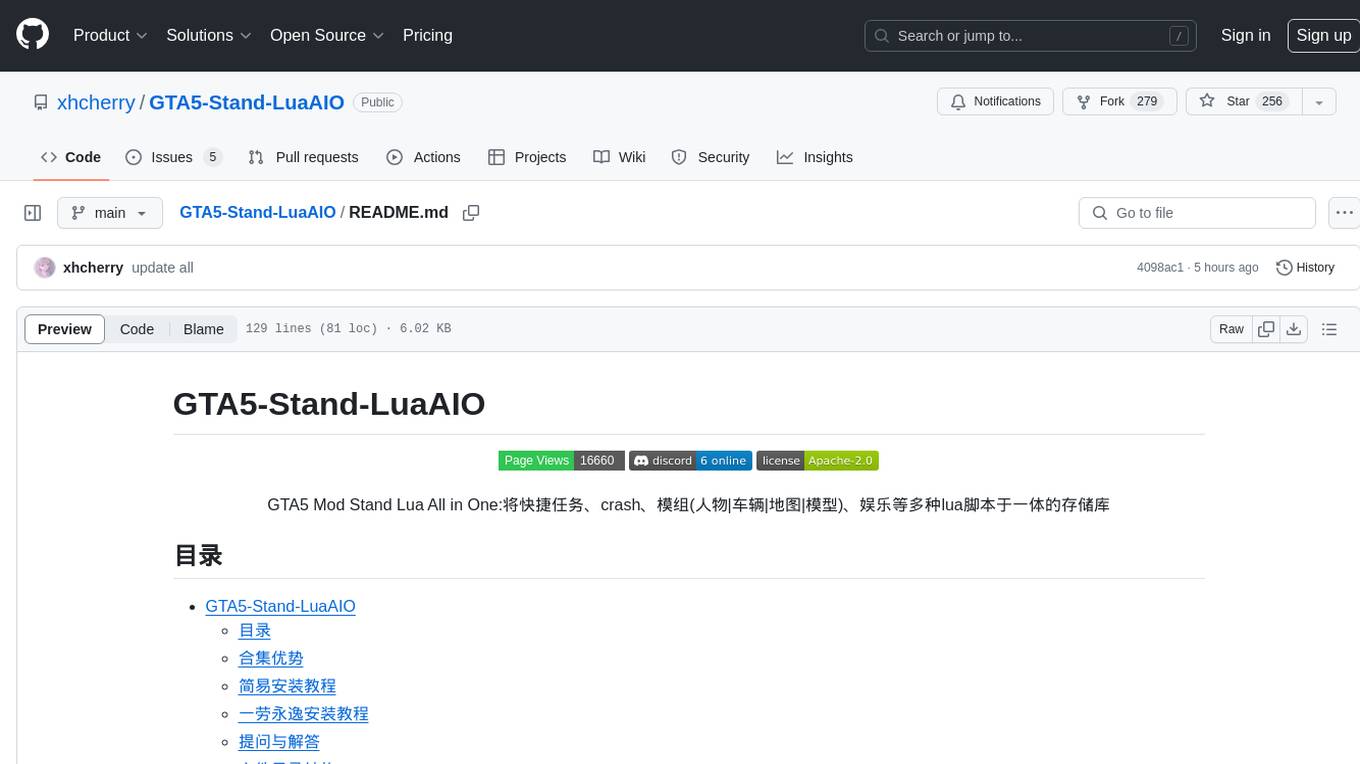The image size is (1360, 764).
Task: Switch to the Security tab
Action: coord(710,157)
